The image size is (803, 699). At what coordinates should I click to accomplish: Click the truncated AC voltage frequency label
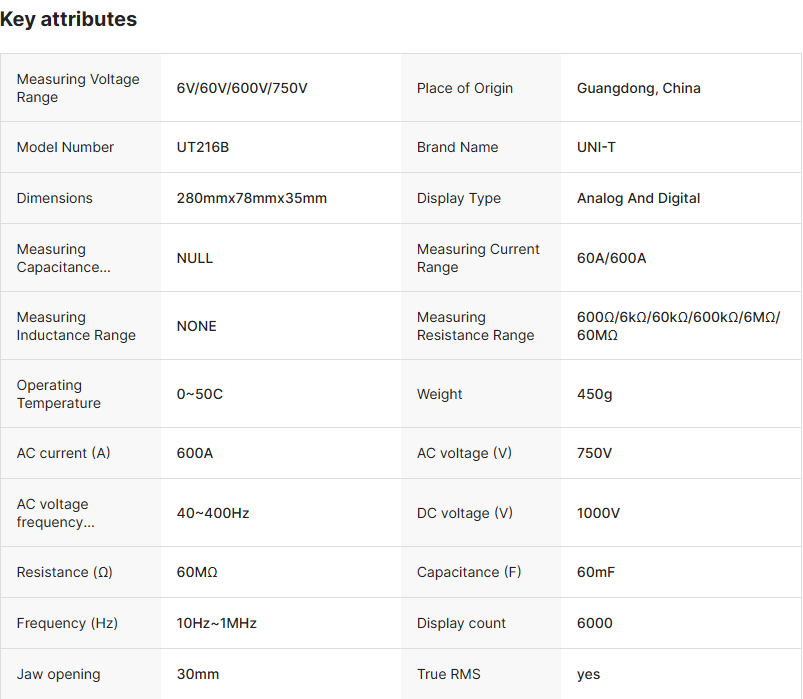(56, 513)
